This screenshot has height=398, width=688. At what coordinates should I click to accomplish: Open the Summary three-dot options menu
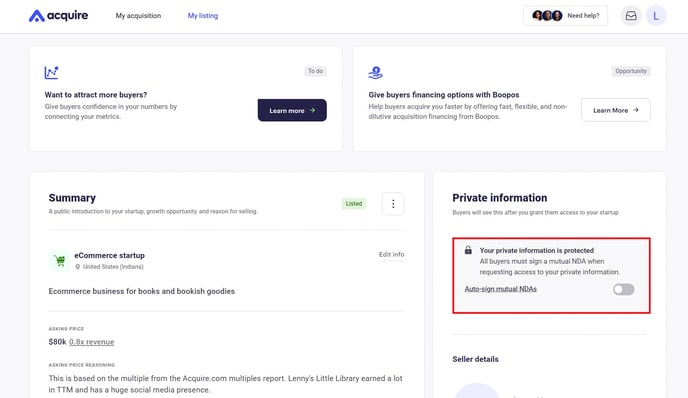tap(393, 204)
